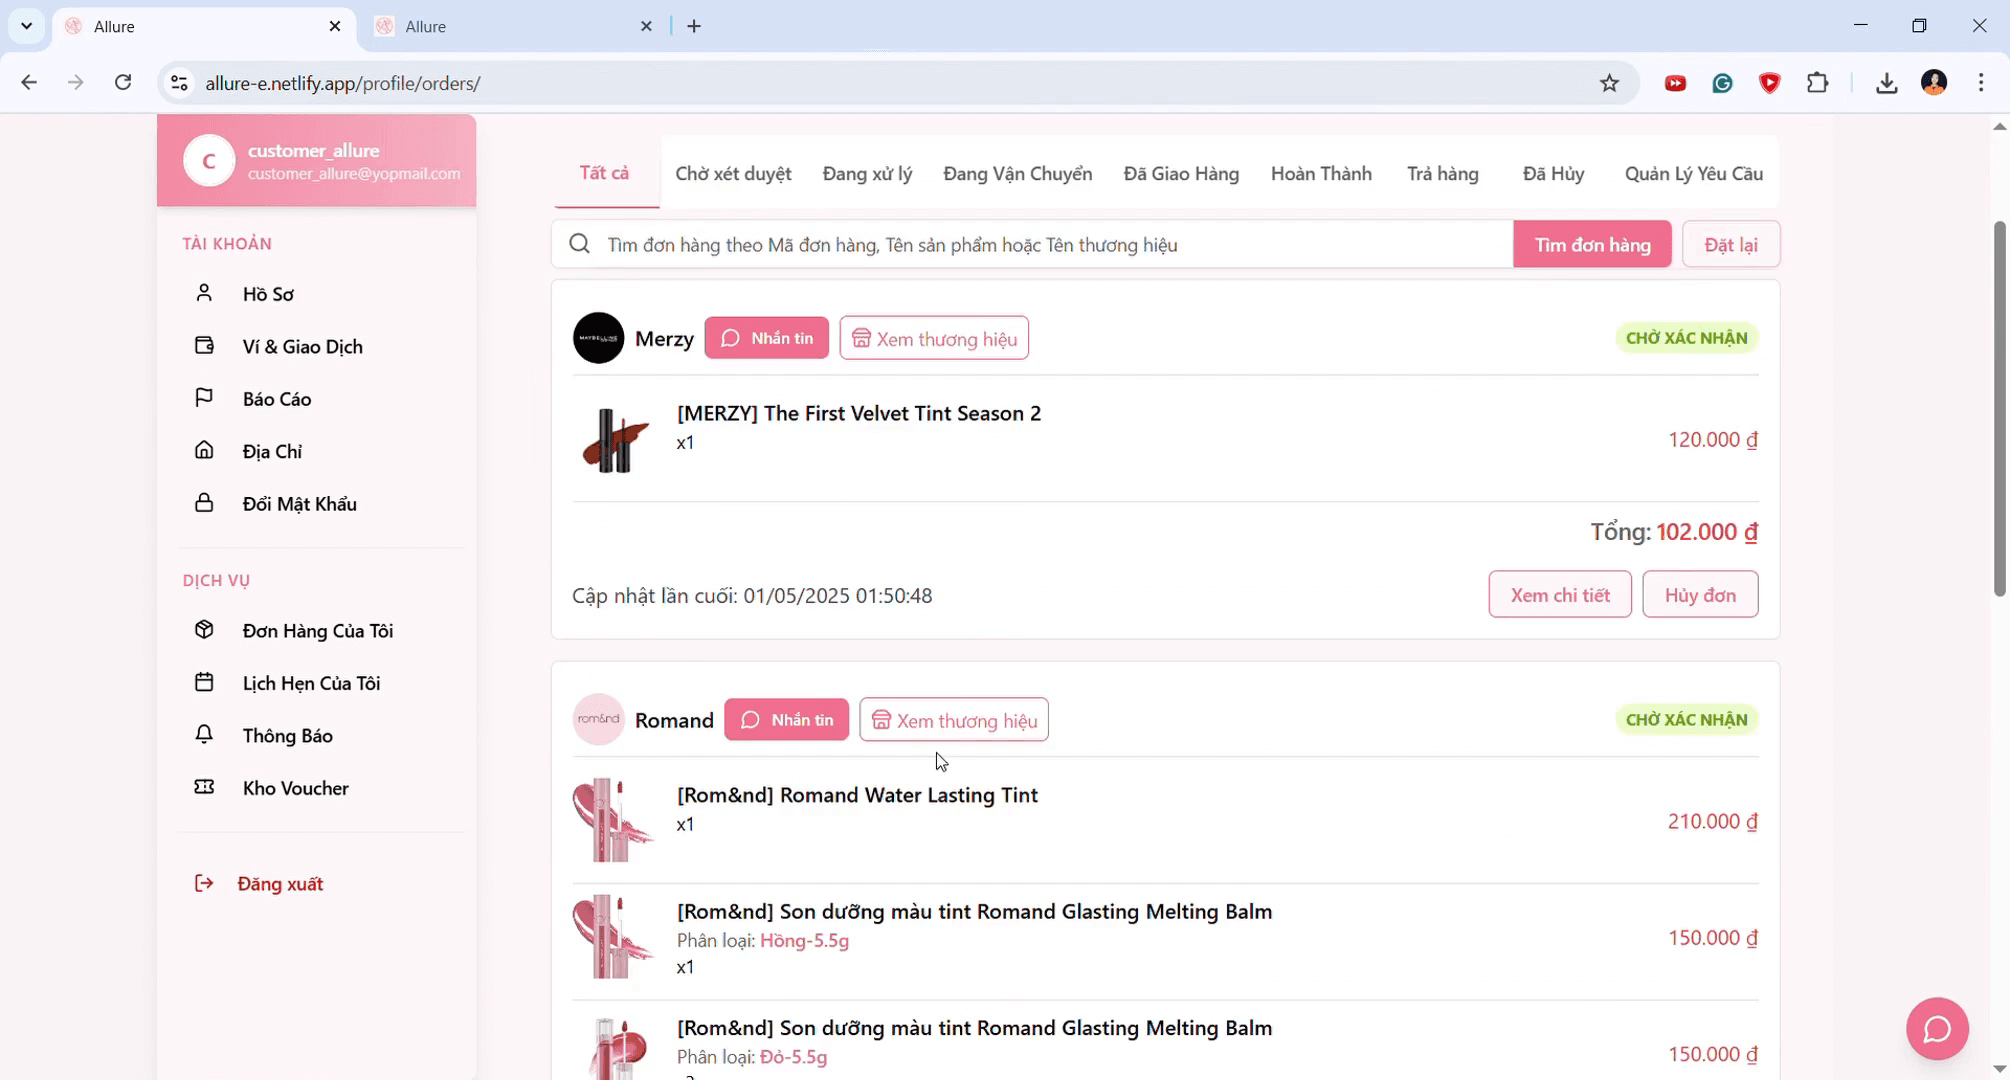Open Chrome three-dot menu
The image size is (2010, 1080).
tap(1980, 83)
